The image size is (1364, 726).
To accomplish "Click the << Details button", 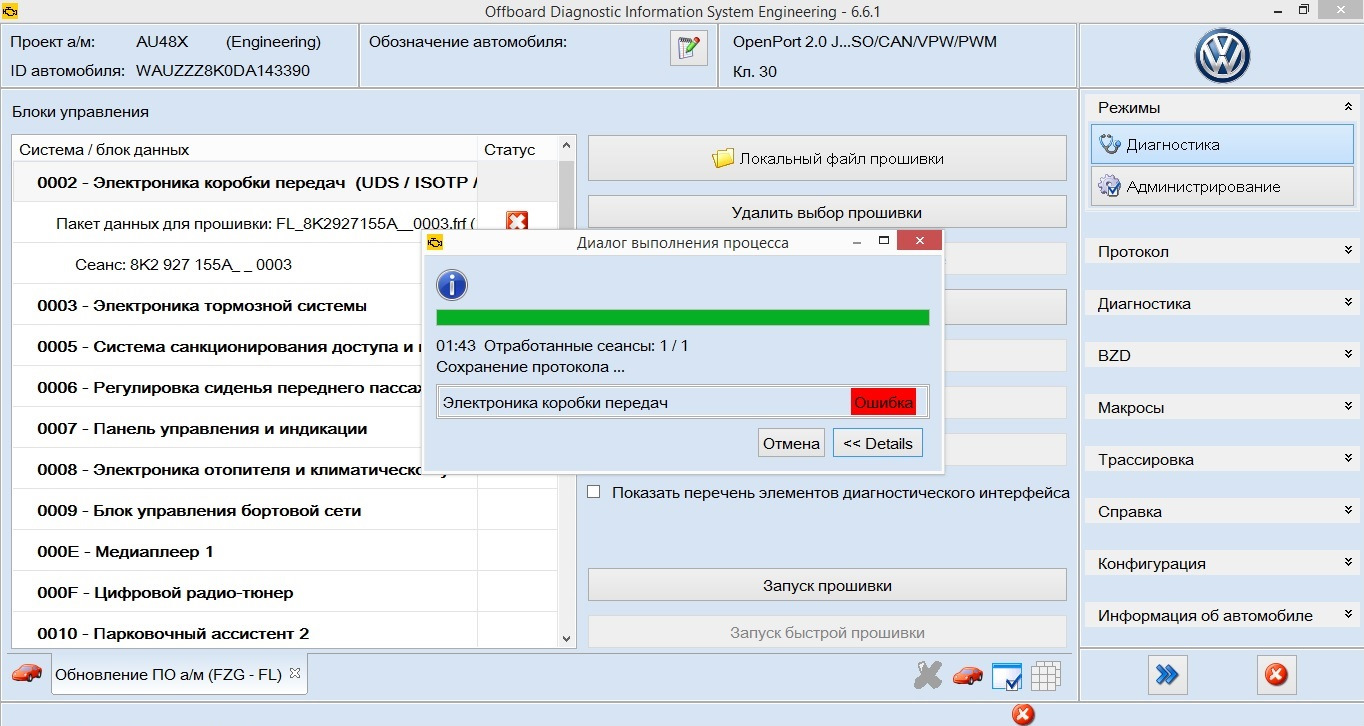I will click(878, 443).
